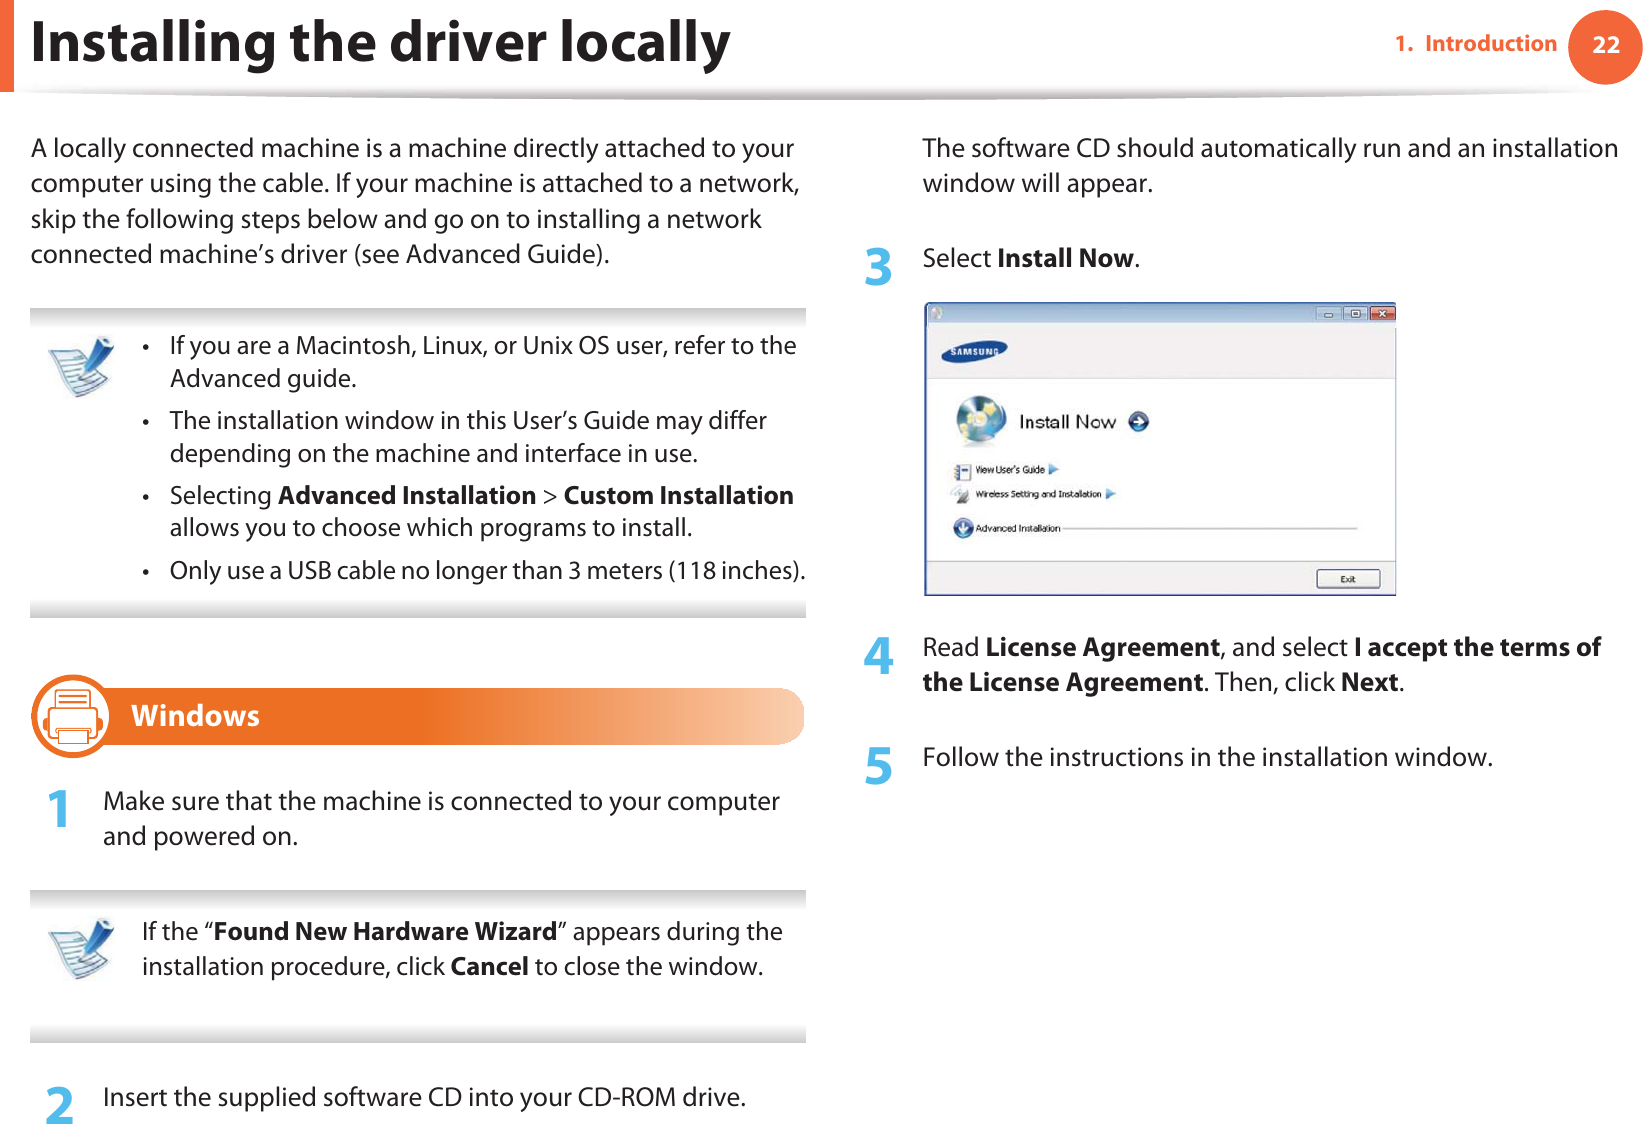Open Wireless Setting and Installation link
1643x1124 pixels.
(1038, 494)
